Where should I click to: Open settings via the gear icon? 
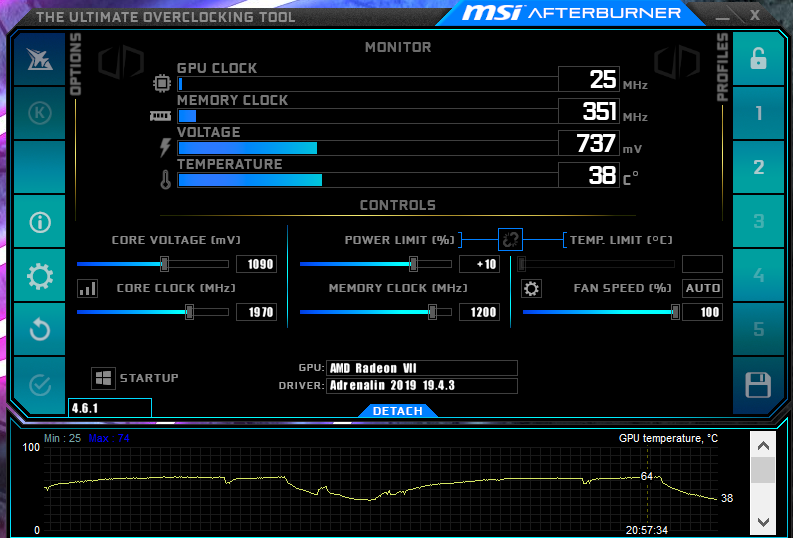tap(39, 276)
